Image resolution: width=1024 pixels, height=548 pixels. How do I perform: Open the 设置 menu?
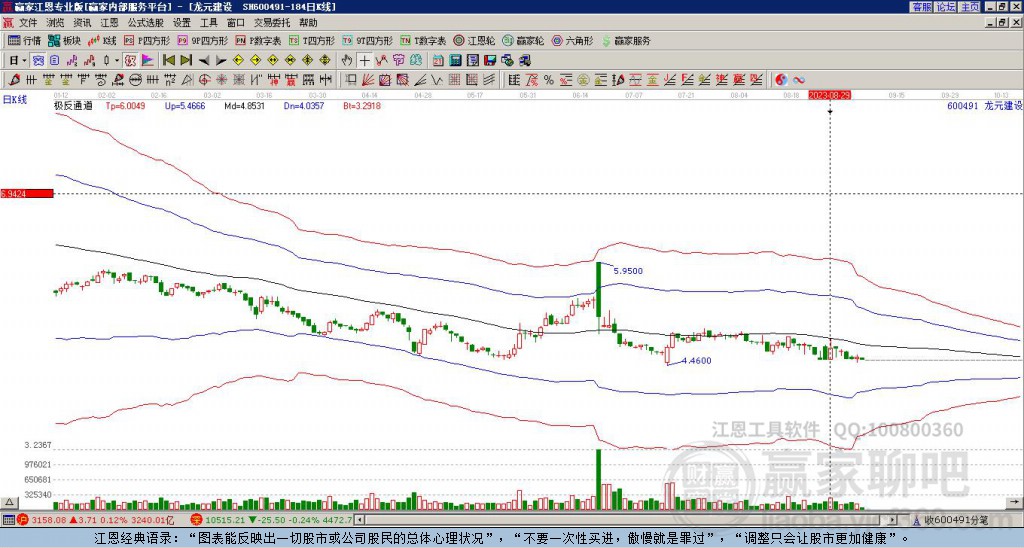coord(182,23)
